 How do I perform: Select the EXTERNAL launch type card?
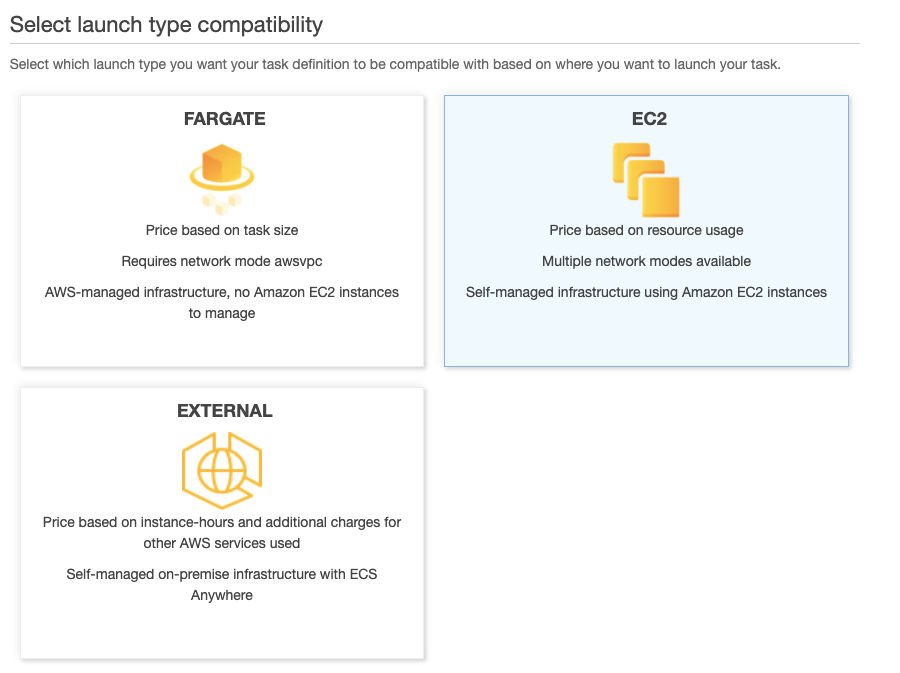222,630
